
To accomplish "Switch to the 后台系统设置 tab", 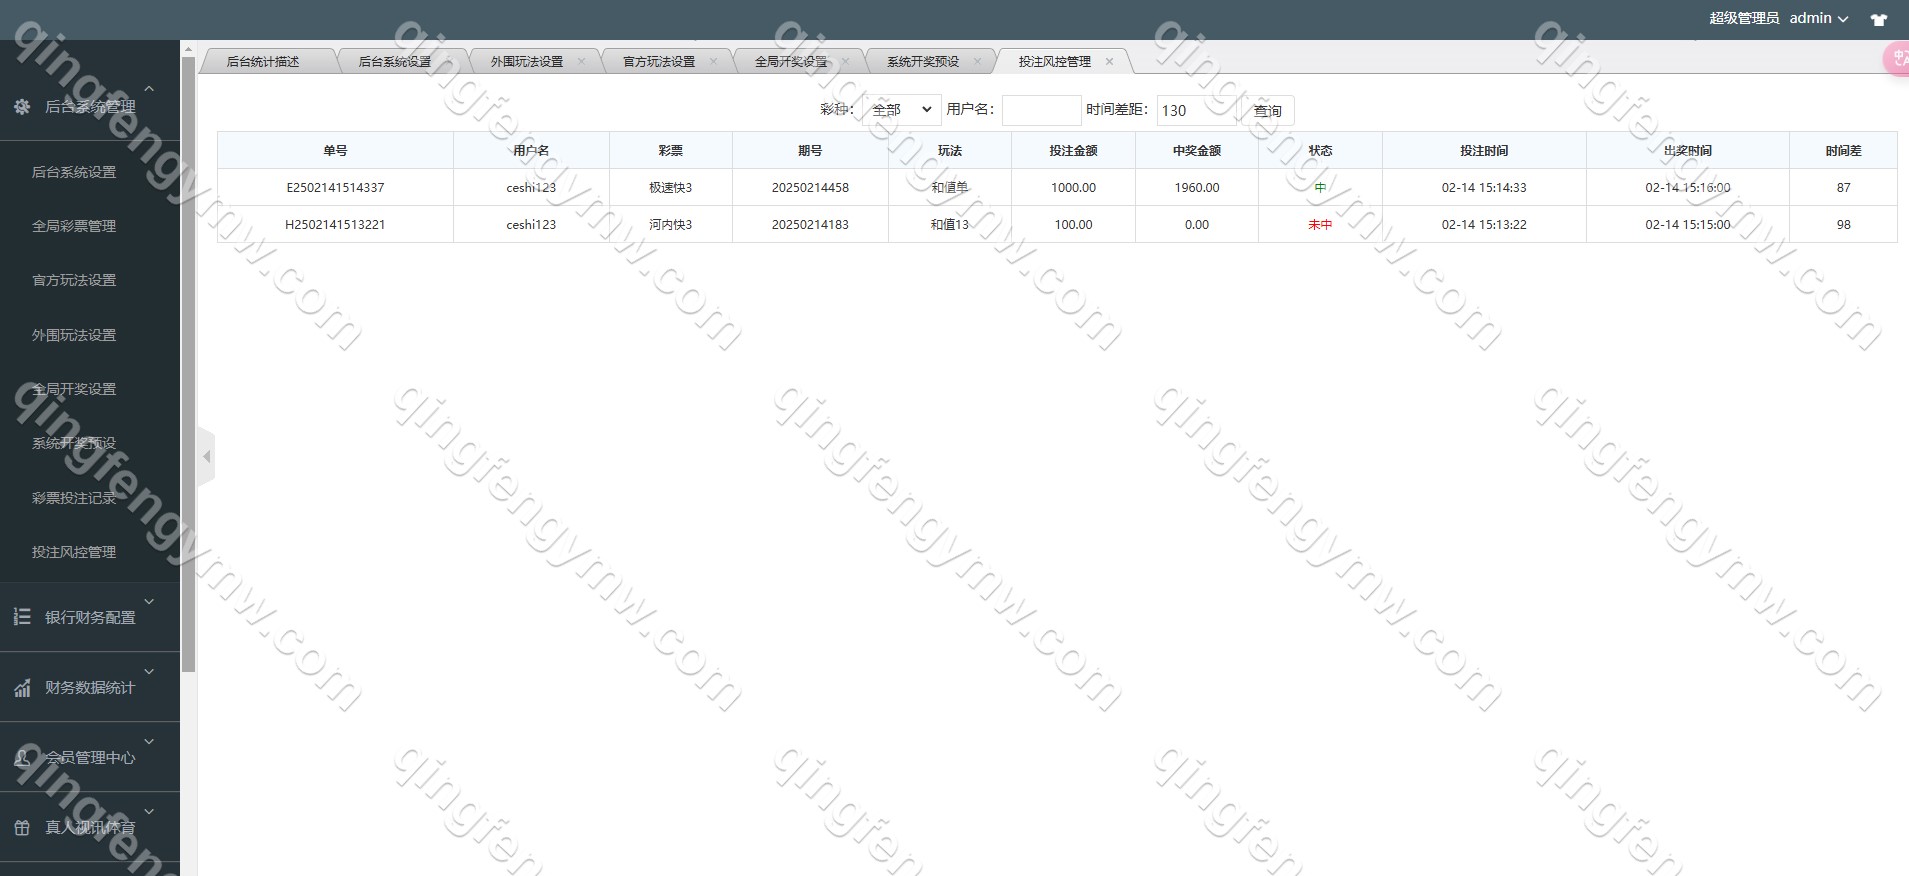I will pos(395,62).
